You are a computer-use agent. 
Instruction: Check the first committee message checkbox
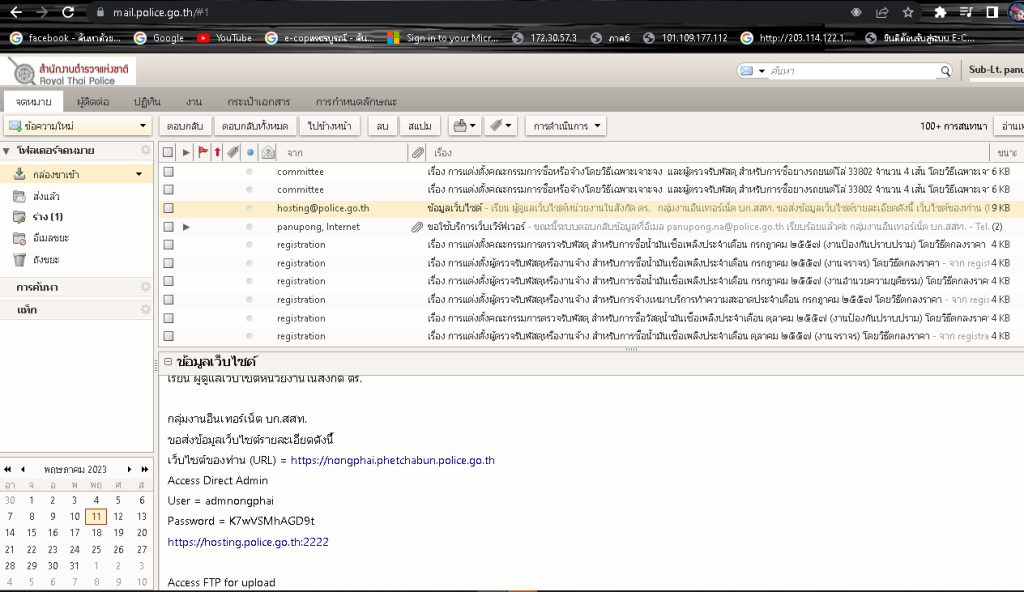coord(168,171)
